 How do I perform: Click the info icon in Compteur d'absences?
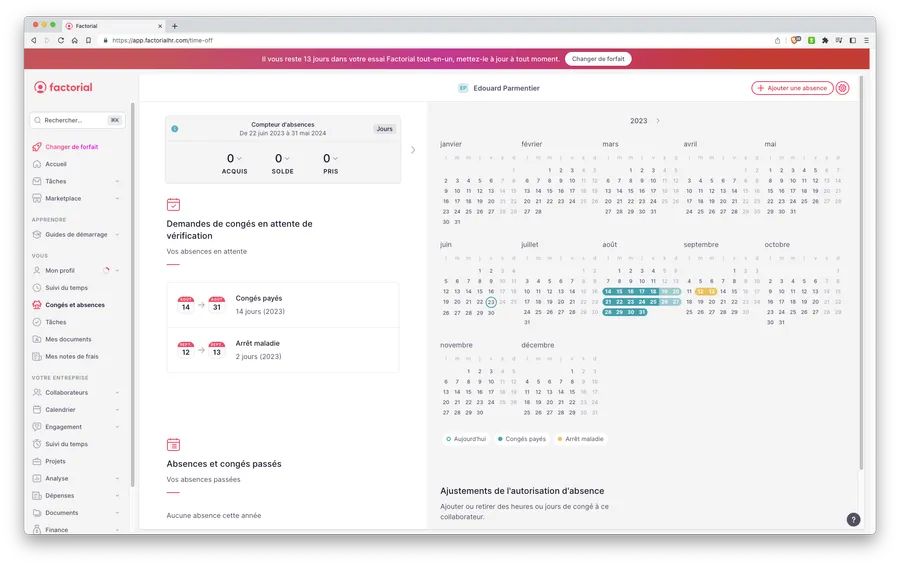pos(175,129)
